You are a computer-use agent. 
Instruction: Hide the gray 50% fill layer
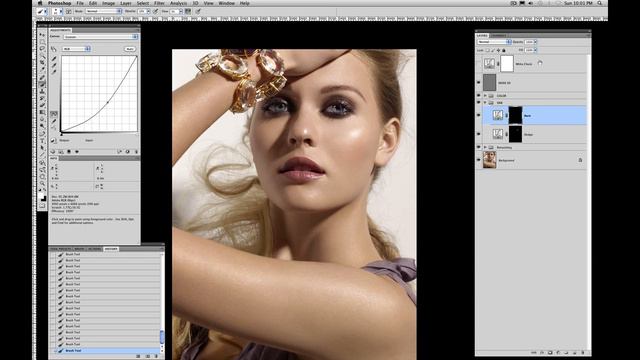tap(479, 82)
